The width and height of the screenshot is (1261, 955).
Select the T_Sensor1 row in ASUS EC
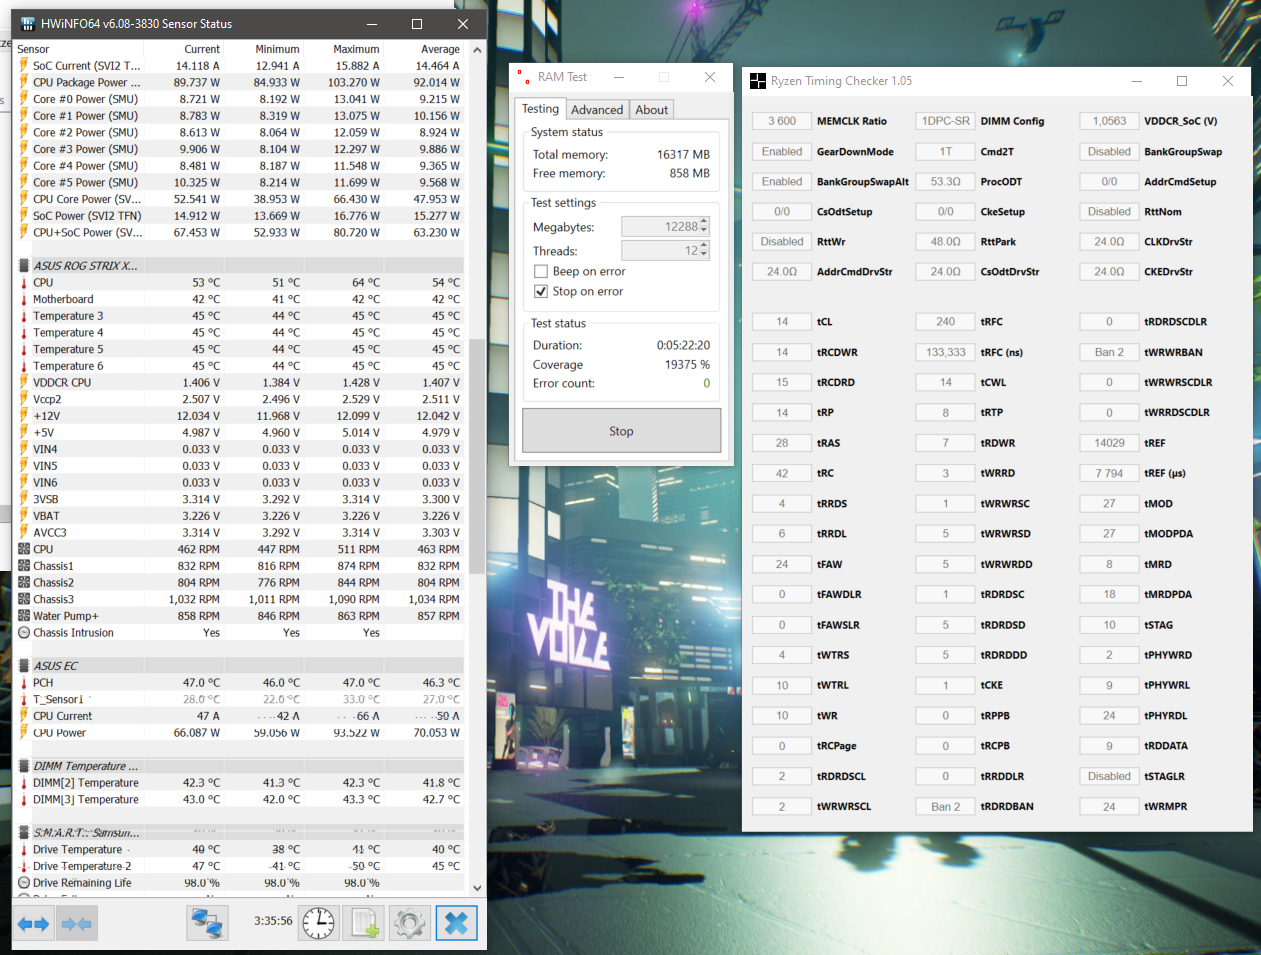(x=239, y=700)
